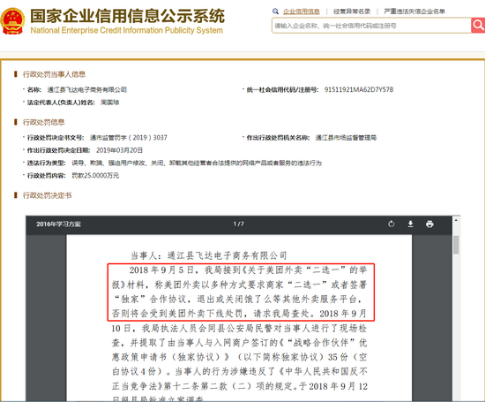Download the PDF decision document

(x=411, y=224)
